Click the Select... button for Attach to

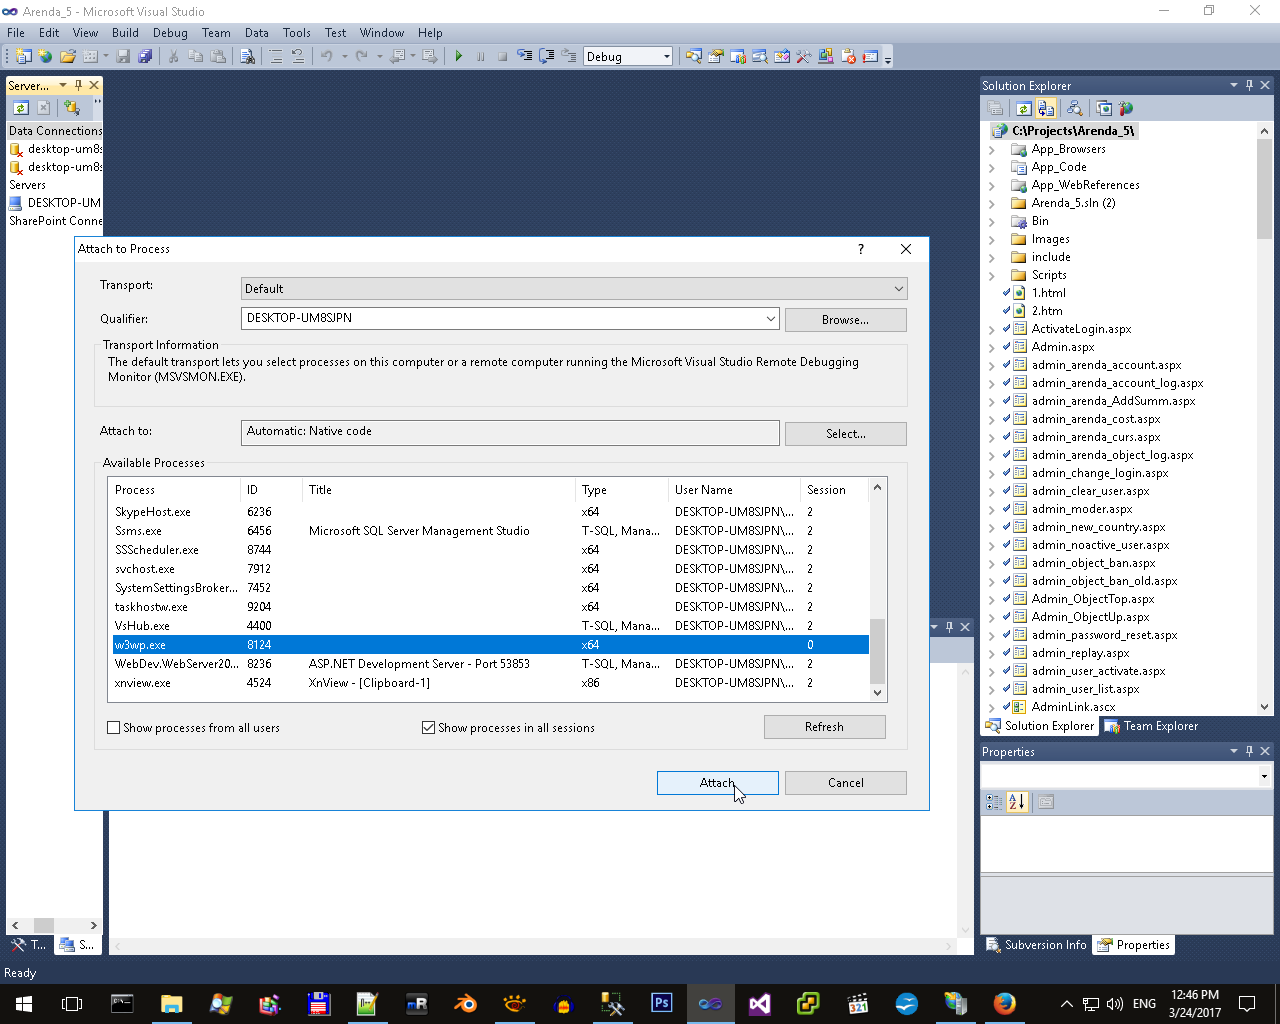(846, 434)
